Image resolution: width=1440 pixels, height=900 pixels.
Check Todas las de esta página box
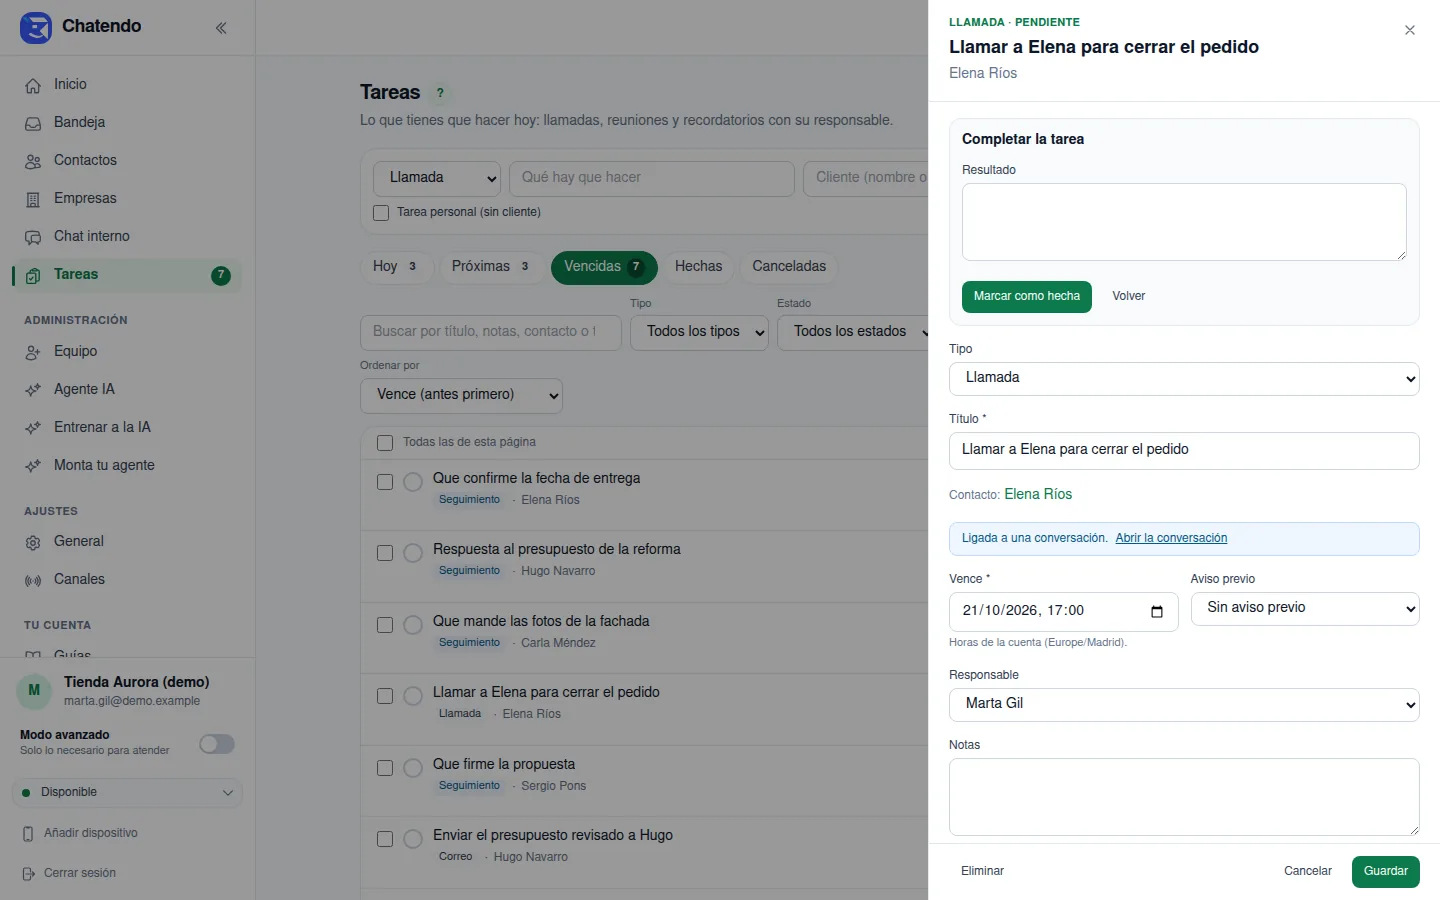385,442
